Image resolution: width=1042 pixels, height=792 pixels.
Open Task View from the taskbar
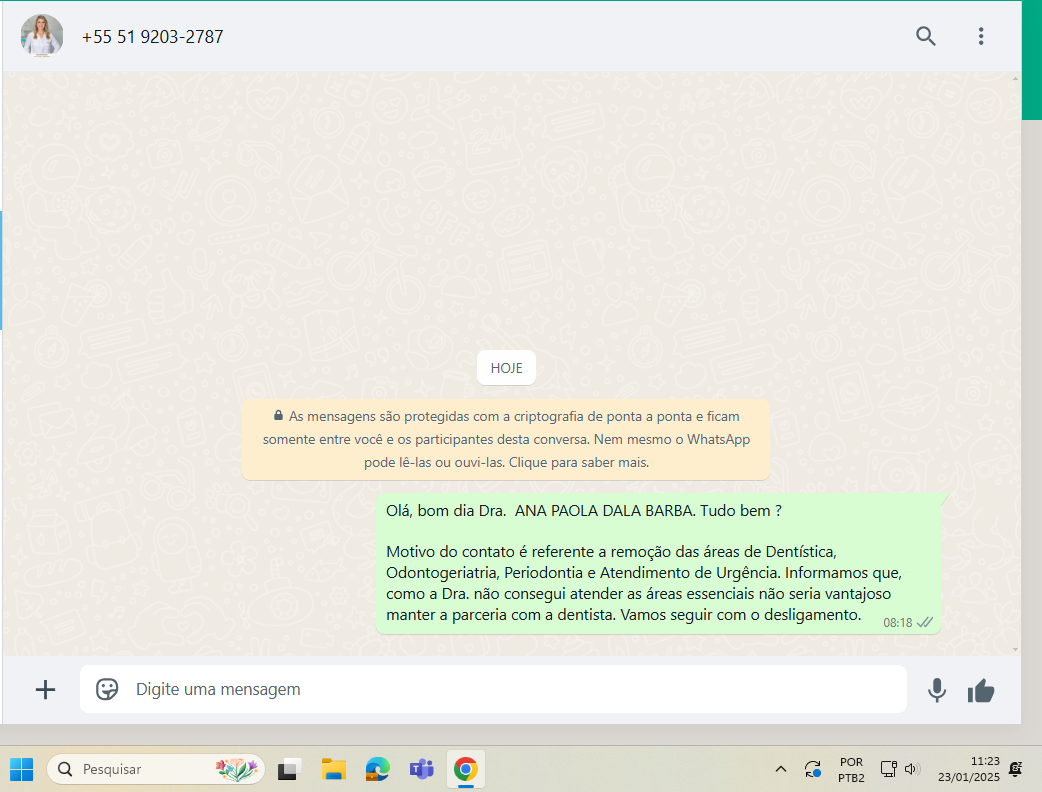click(289, 769)
